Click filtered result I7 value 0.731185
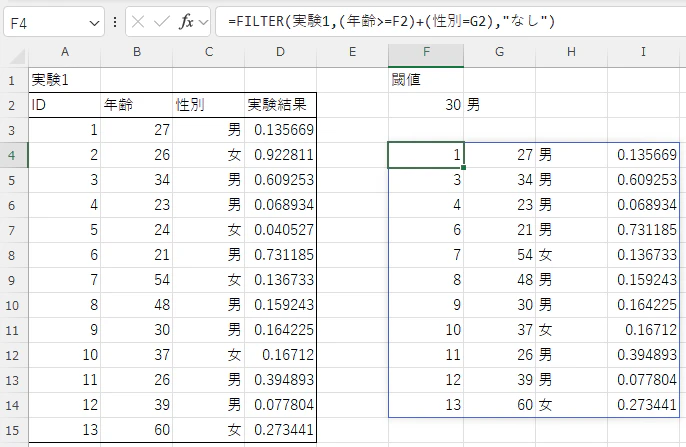The width and height of the screenshot is (686, 447). pyautogui.click(x=643, y=230)
